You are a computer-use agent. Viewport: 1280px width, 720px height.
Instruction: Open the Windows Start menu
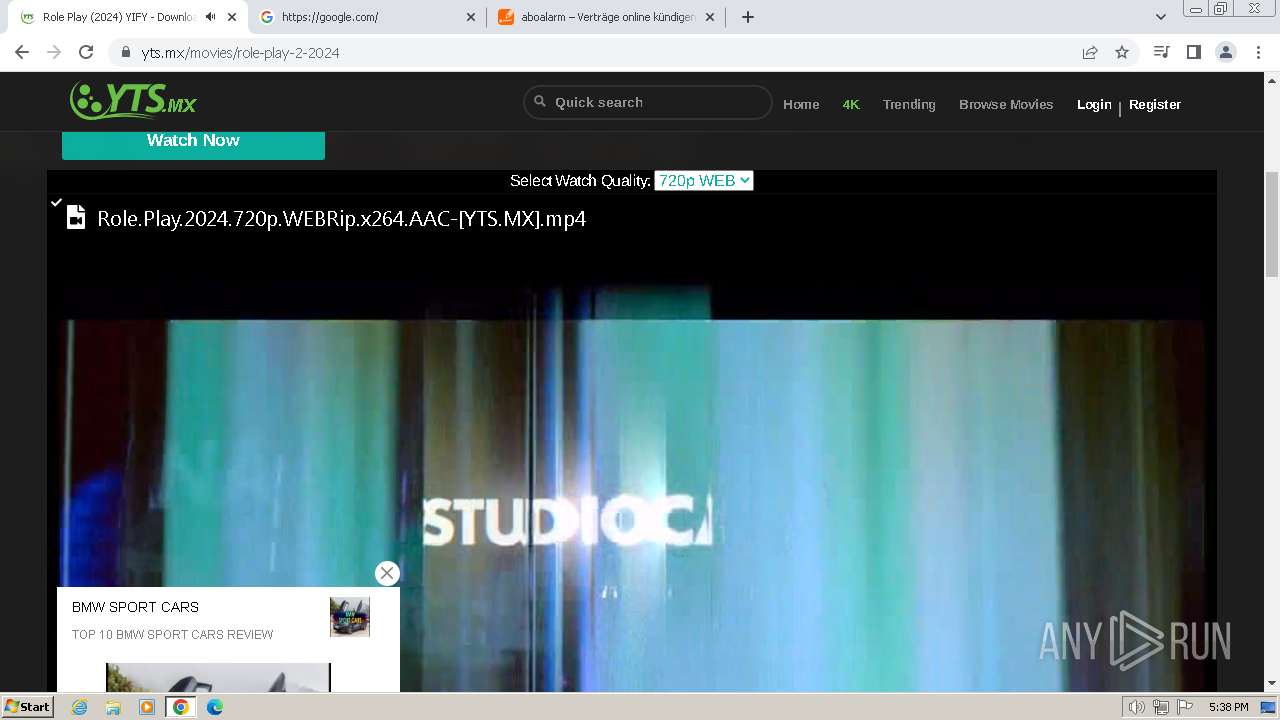coord(28,706)
